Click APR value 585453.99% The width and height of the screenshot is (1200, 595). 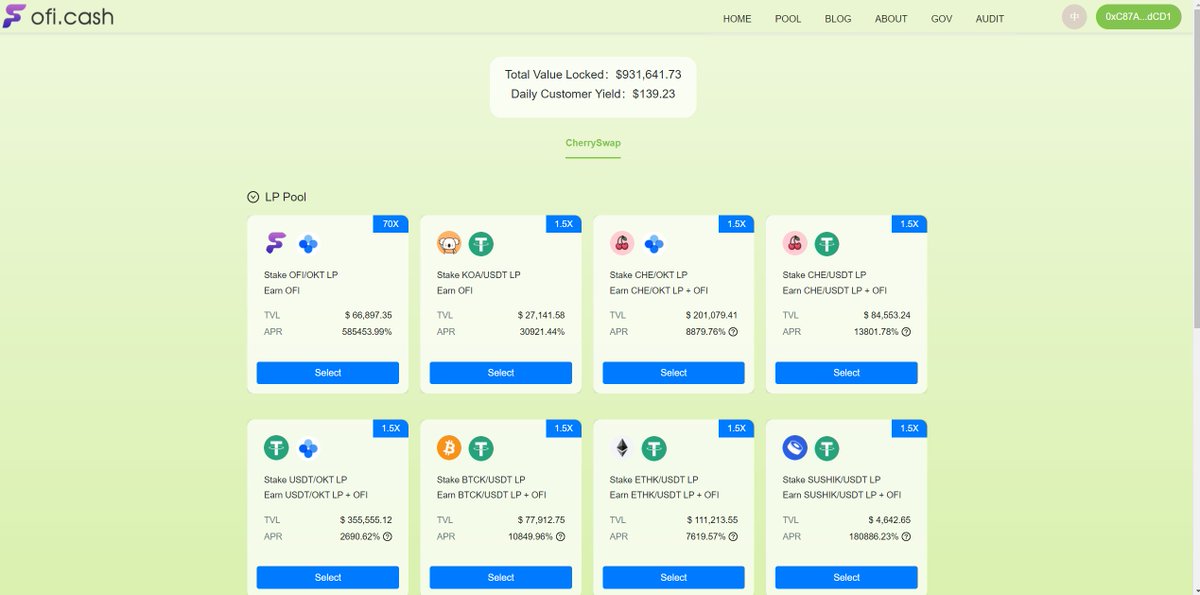(x=367, y=332)
